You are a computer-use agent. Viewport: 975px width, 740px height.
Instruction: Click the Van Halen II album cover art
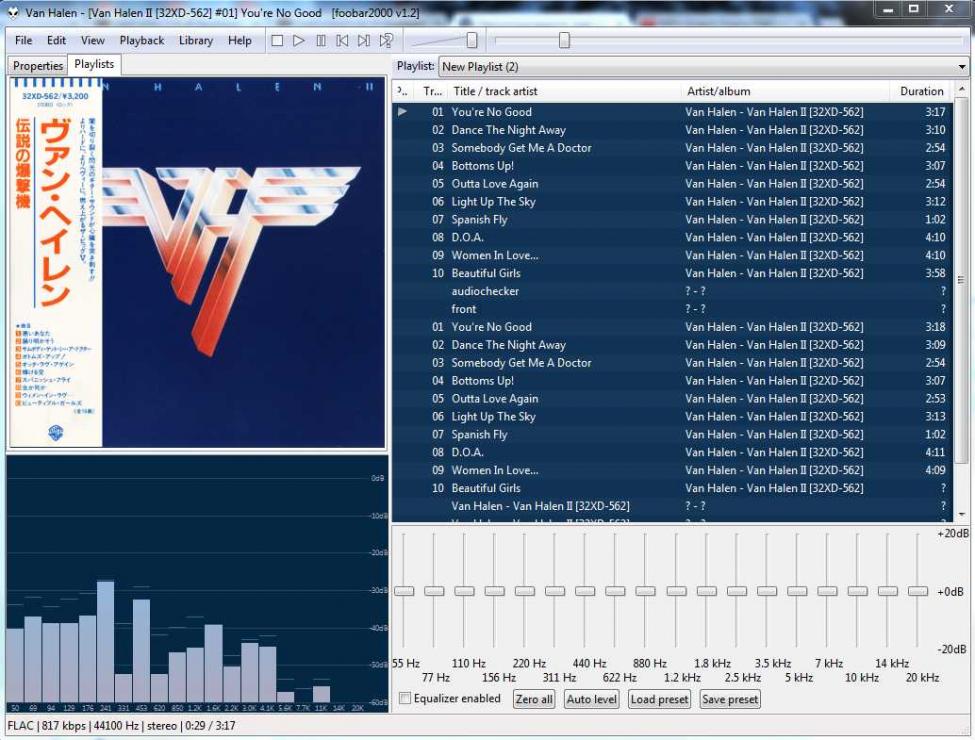point(196,262)
